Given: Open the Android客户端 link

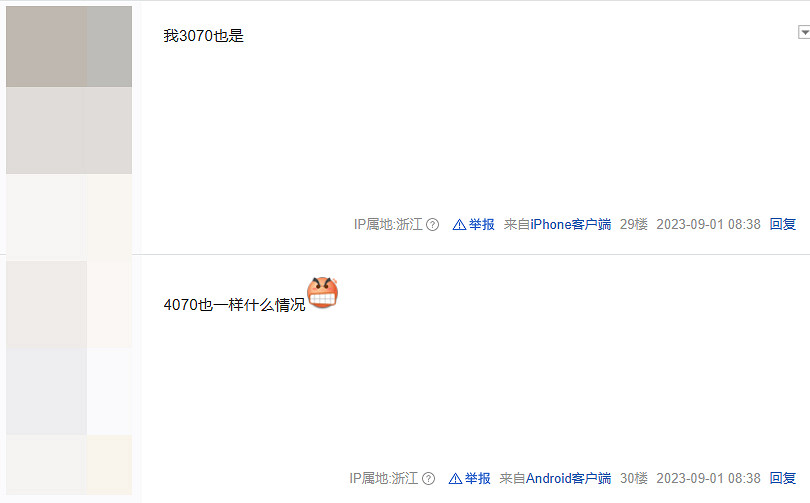Looking at the screenshot, I should click(568, 479).
